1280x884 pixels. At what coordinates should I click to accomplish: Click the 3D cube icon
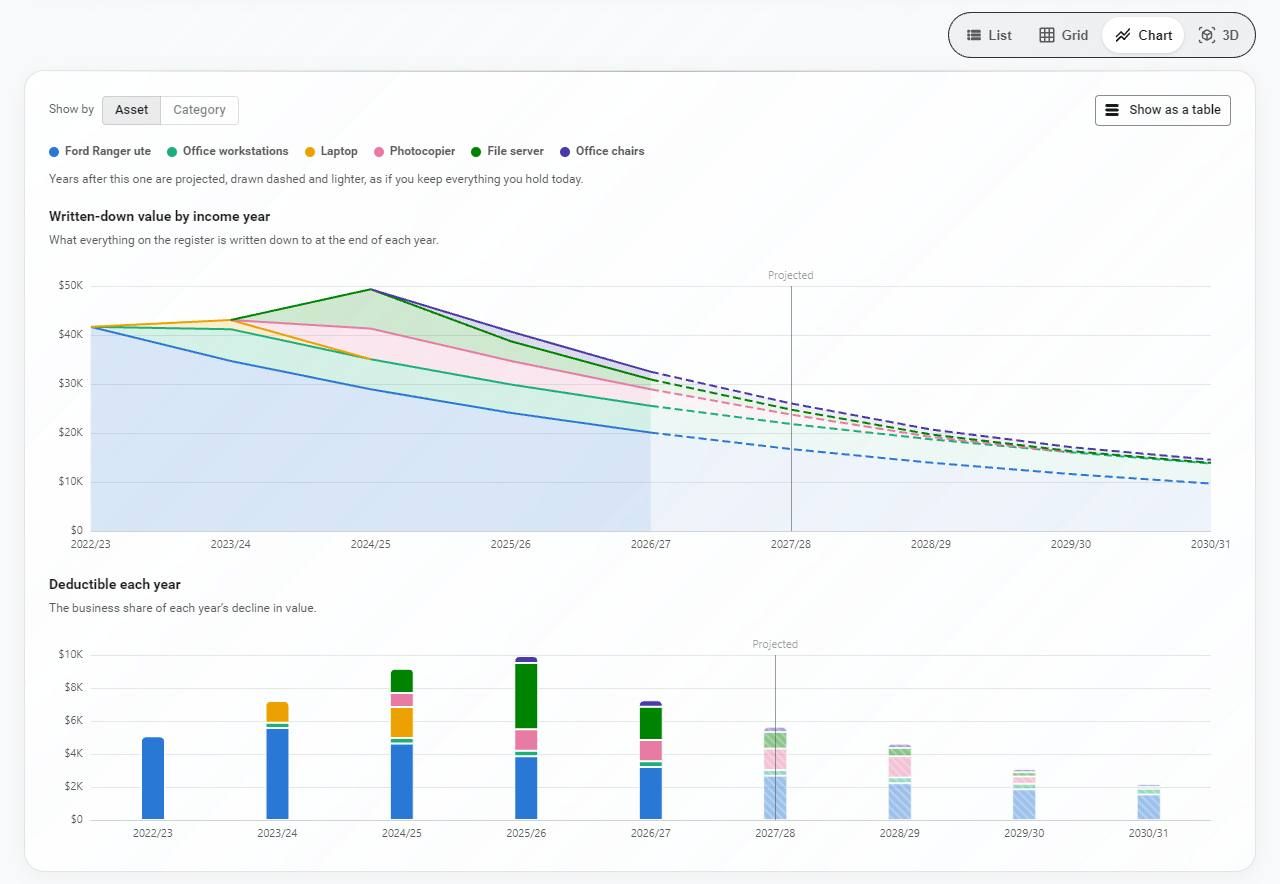click(1206, 35)
